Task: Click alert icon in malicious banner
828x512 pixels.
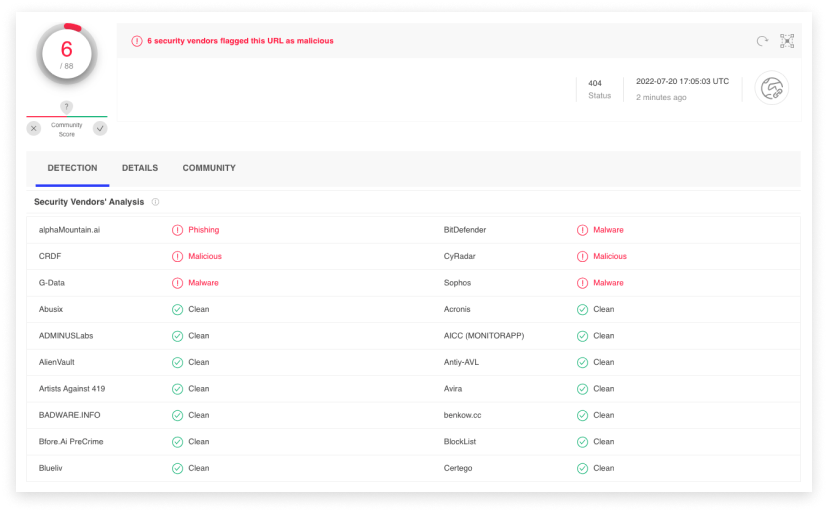Action: click(137, 41)
